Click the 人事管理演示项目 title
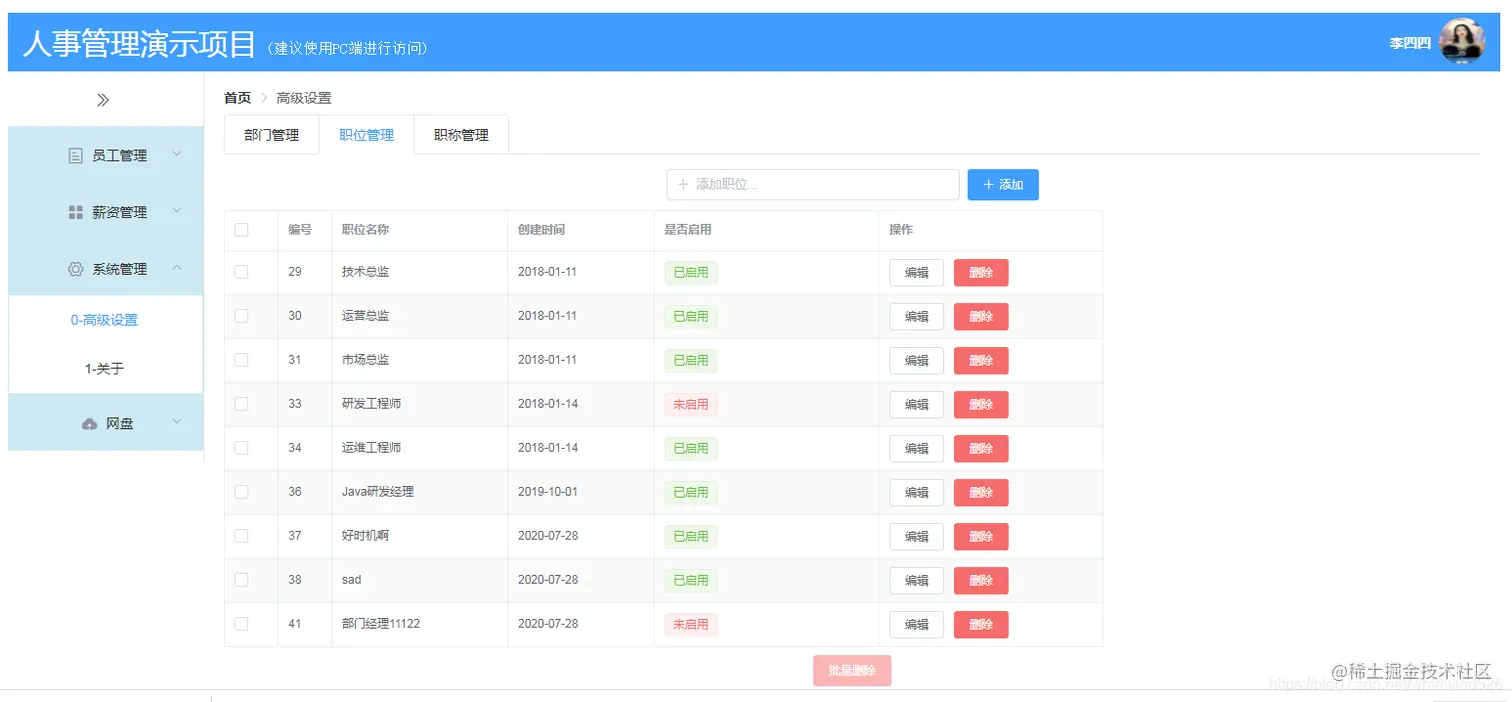The width and height of the screenshot is (1512, 702). [139, 44]
